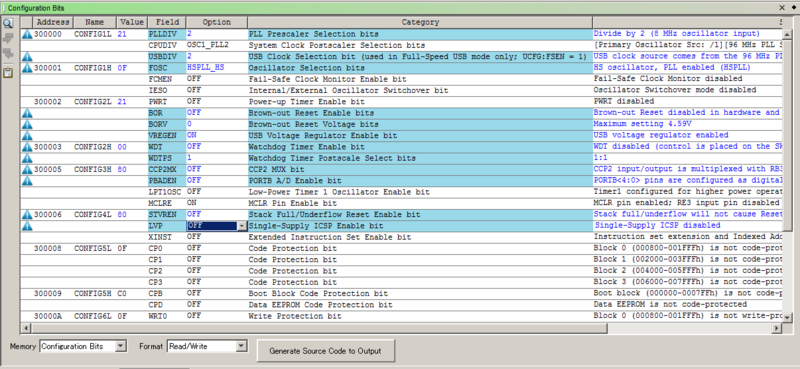Click warning icon beside FOSC row
Screen dimensions: 800x369
tap(27, 68)
